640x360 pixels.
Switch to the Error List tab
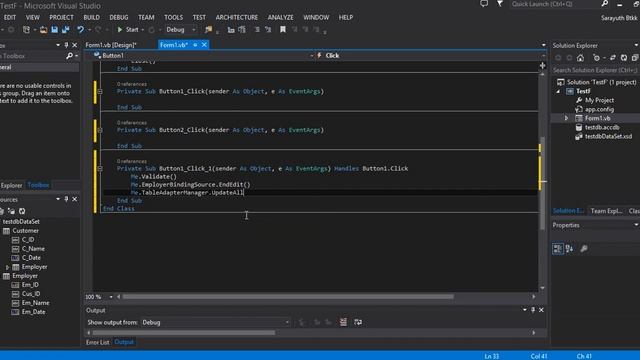98,342
